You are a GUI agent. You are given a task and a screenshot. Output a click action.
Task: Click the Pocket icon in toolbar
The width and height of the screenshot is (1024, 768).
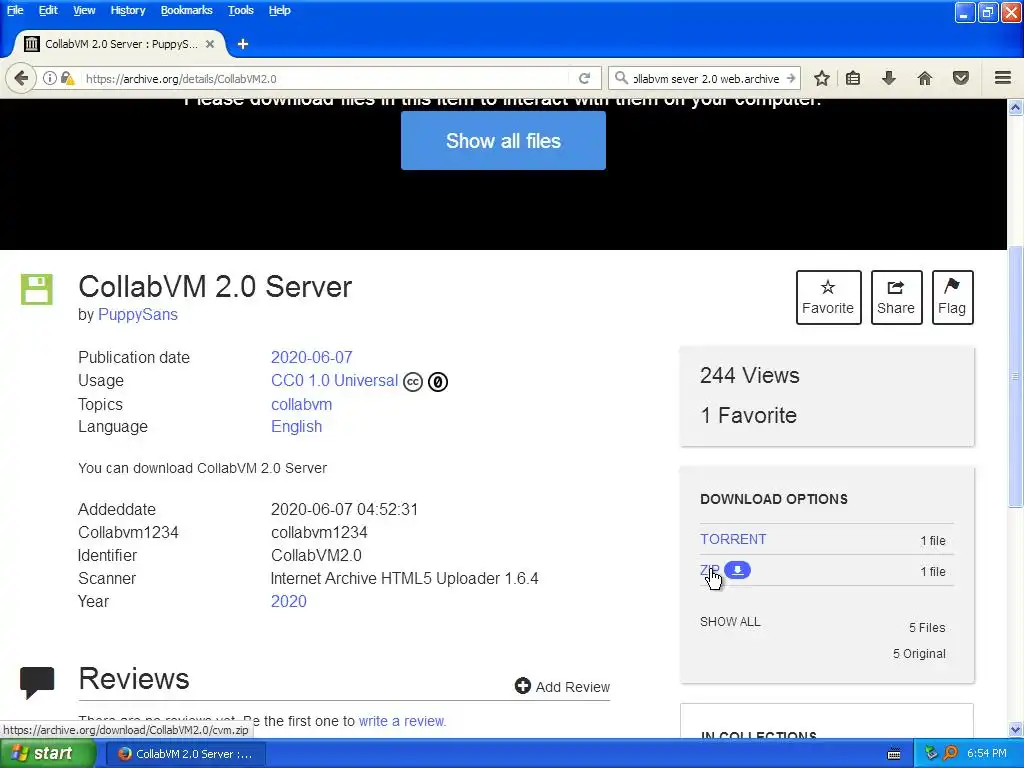pyautogui.click(x=961, y=78)
